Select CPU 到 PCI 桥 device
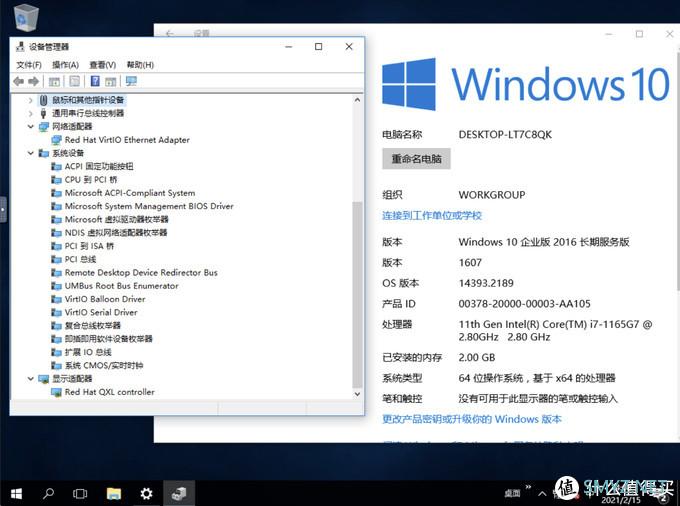Viewport: 680px width, 506px height. tap(91, 180)
